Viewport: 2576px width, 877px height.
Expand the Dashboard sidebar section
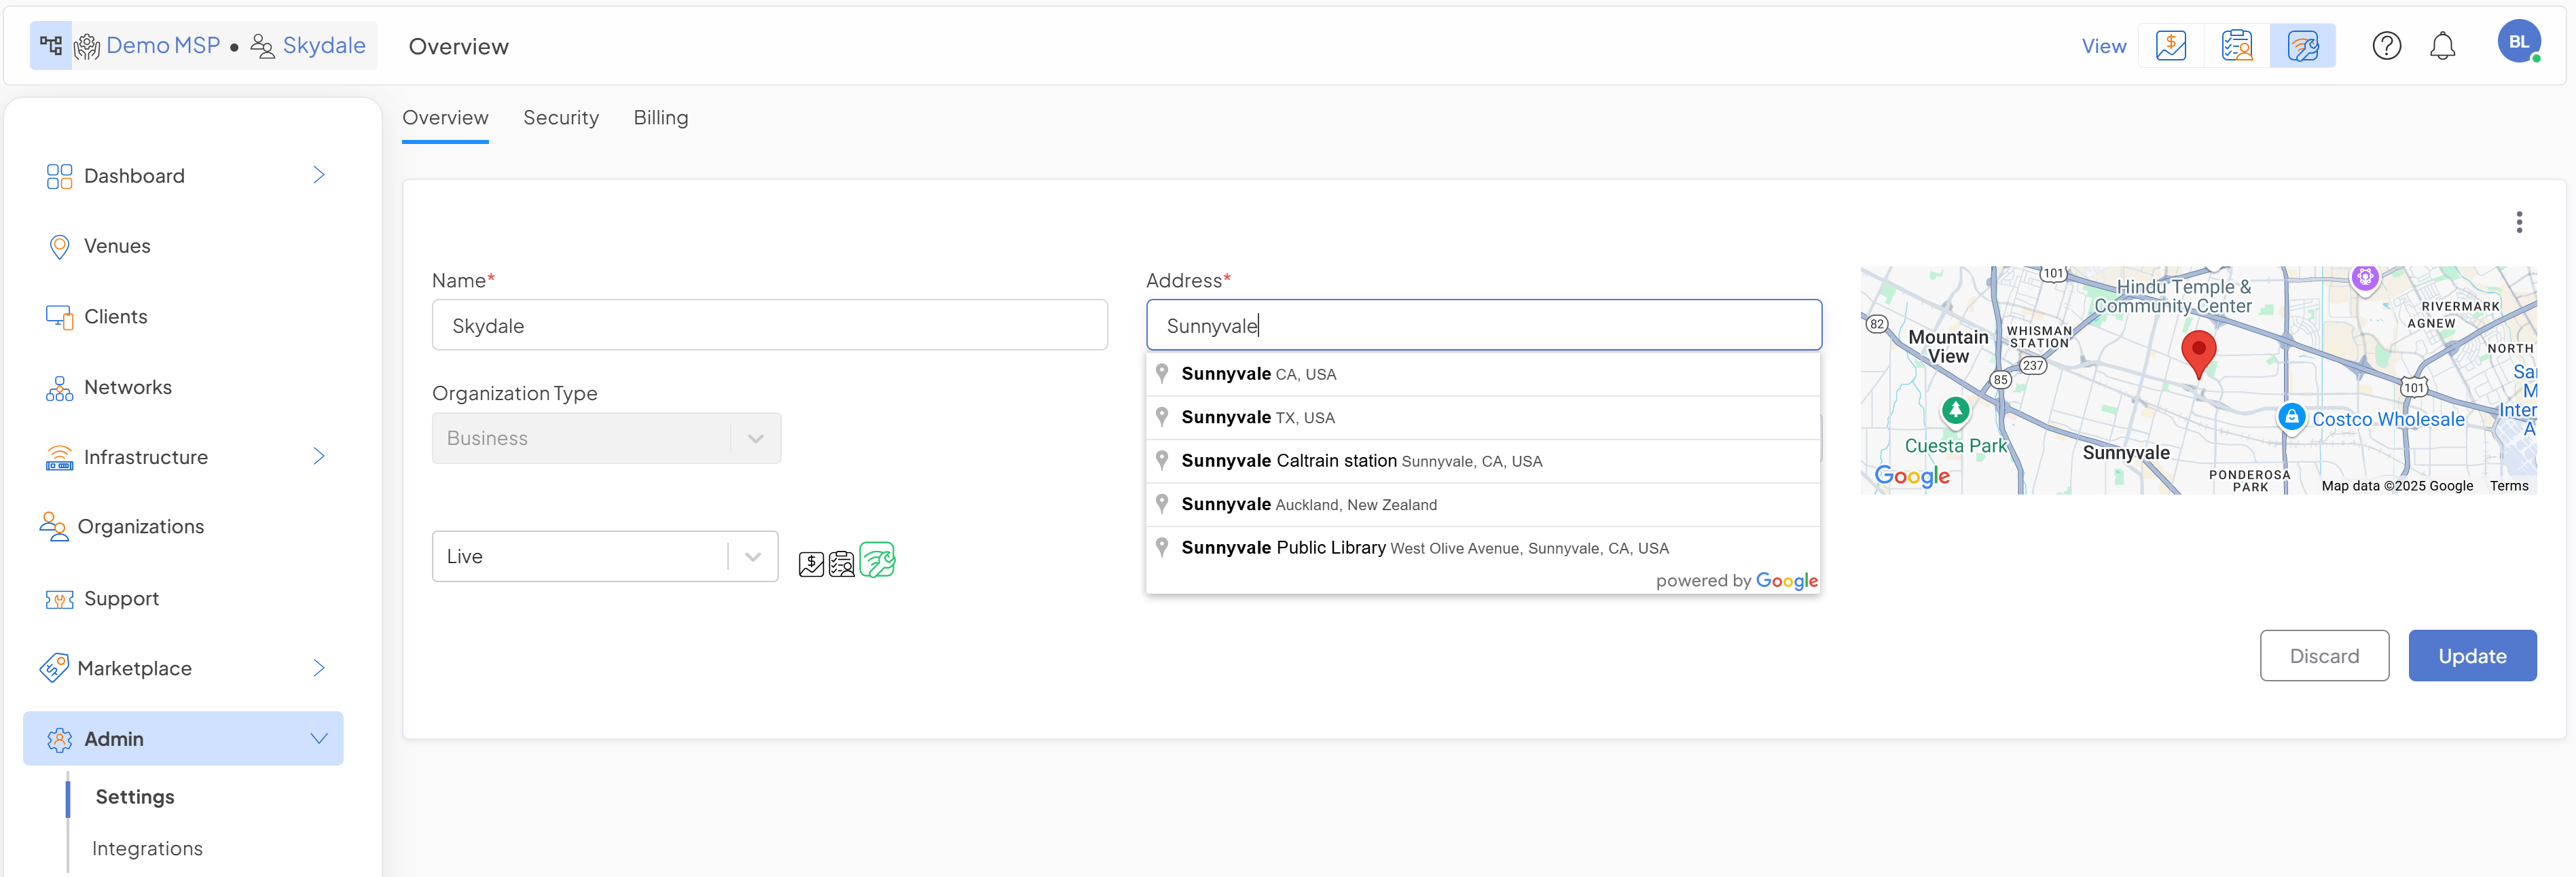318,176
